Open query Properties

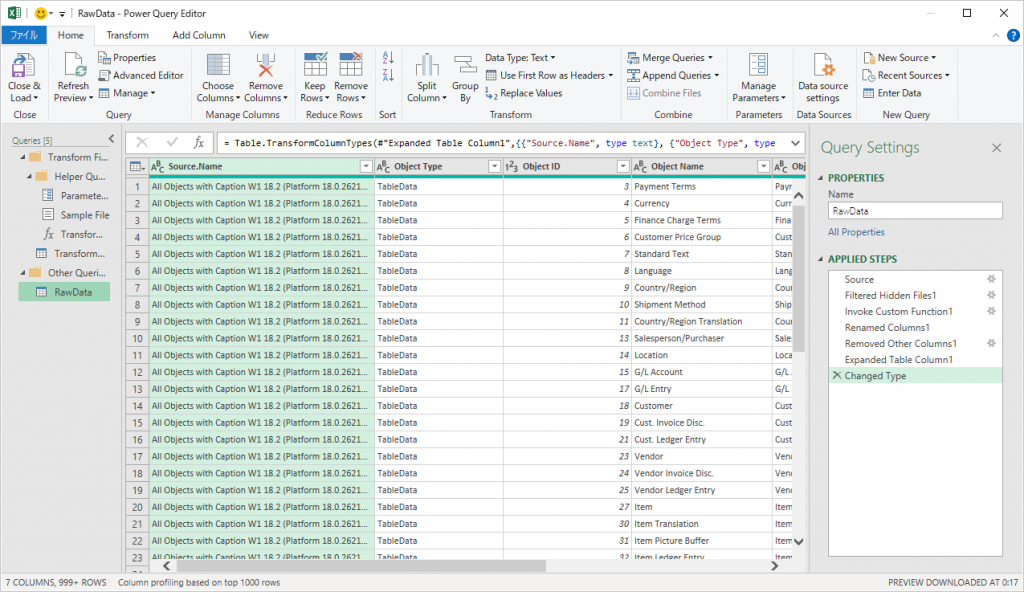point(127,58)
